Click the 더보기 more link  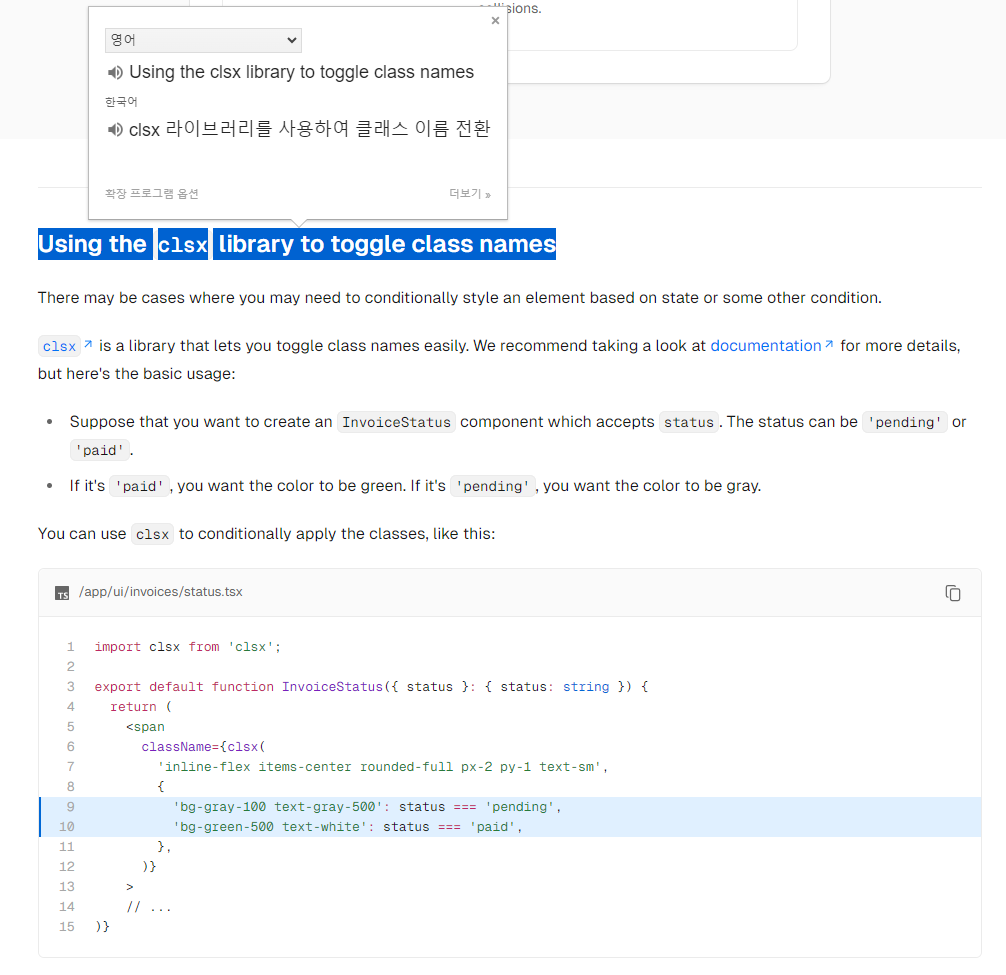[470, 194]
